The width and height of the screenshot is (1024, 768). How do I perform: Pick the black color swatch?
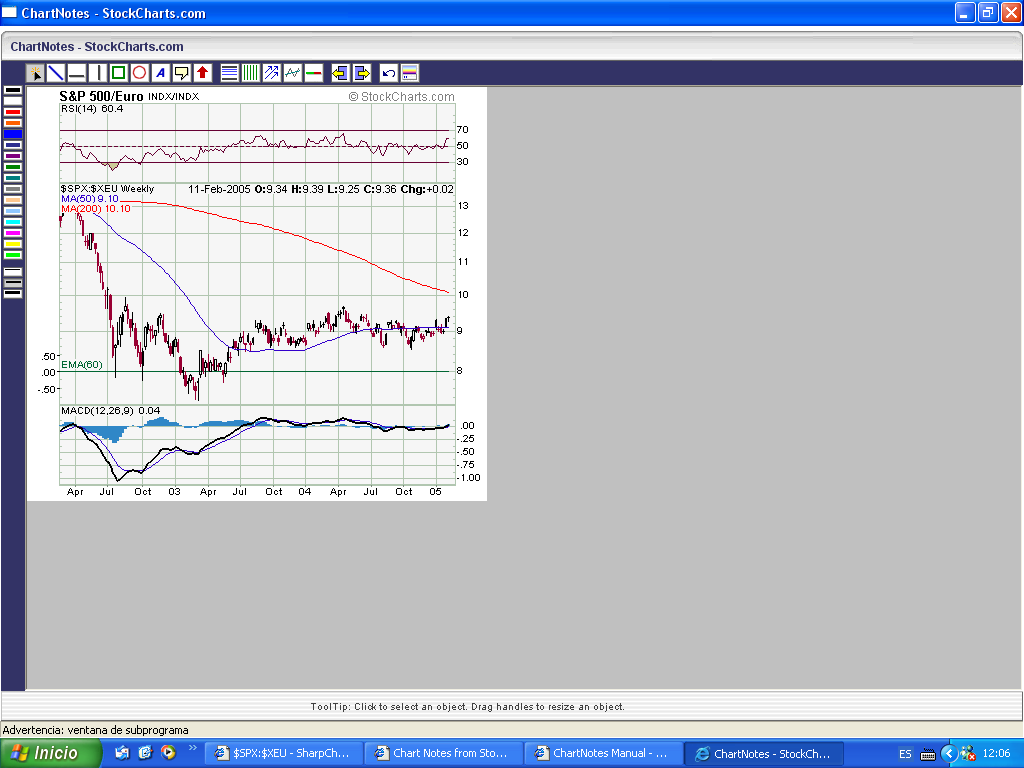tap(13, 90)
